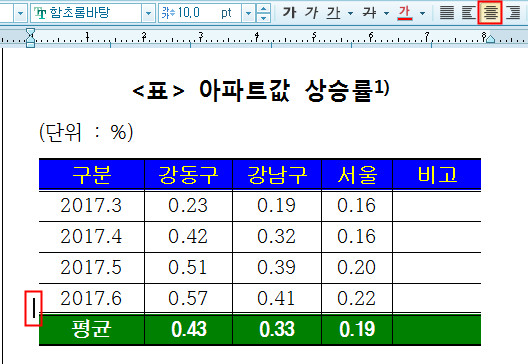528x364 pixels.
Task: Click the 0.19 cell under 강남구 in 2017.3 row
Action: pos(277,206)
